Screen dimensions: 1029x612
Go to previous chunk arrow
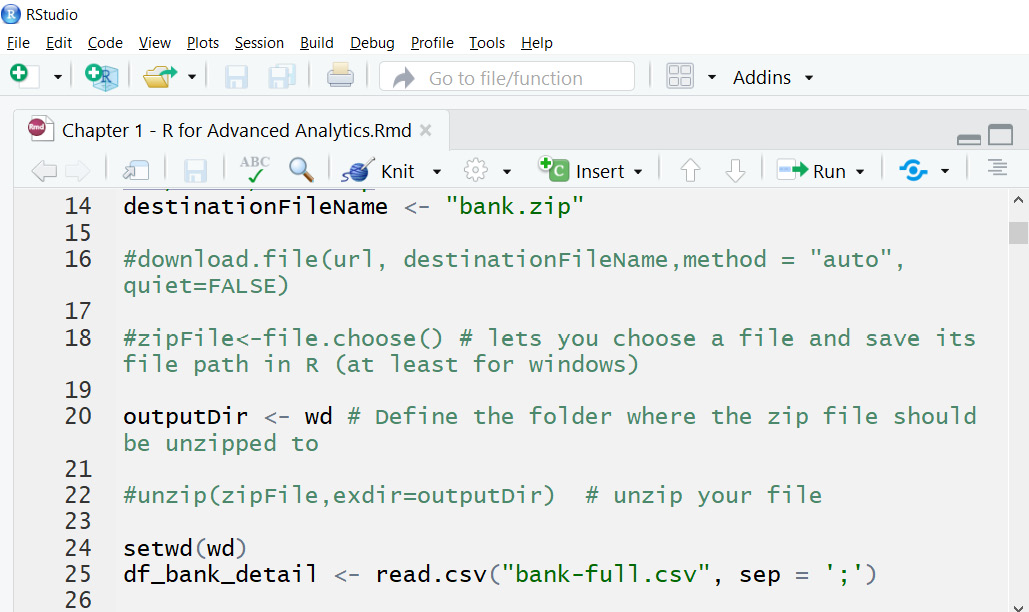(690, 171)
